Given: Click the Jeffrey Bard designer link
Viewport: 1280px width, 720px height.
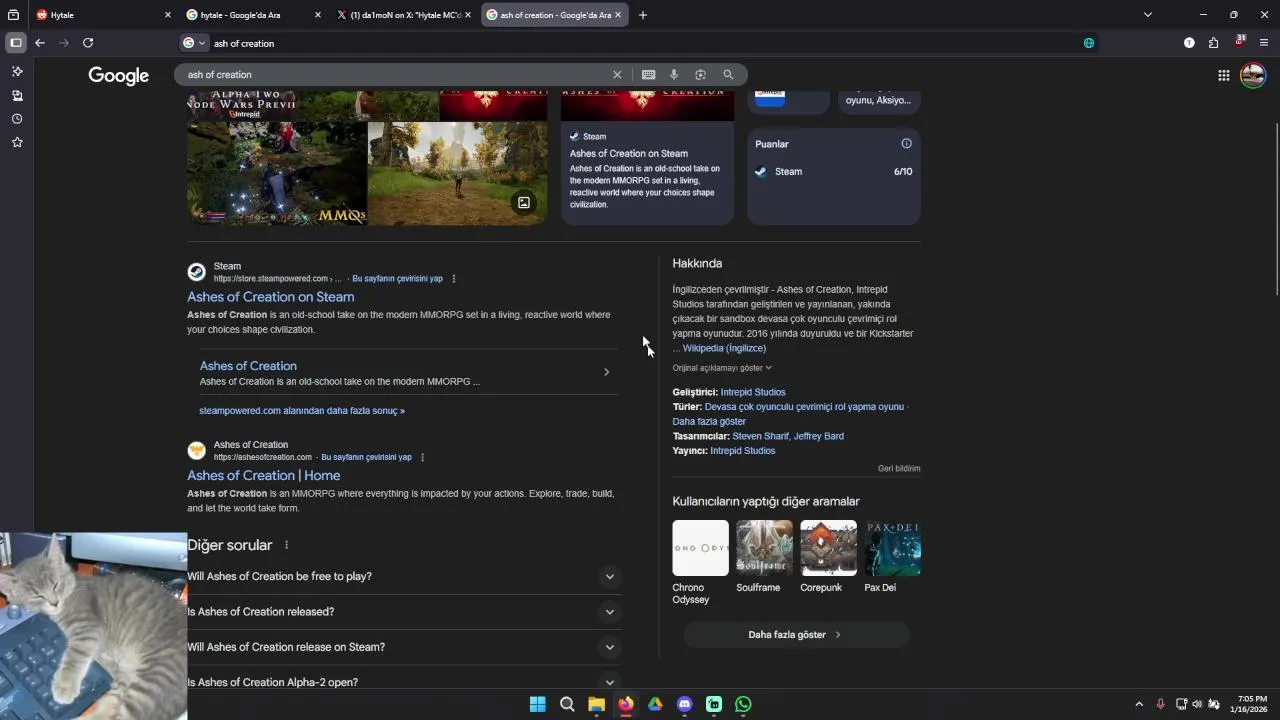Looking at the screenshot, I should click(x=818, y=436).
